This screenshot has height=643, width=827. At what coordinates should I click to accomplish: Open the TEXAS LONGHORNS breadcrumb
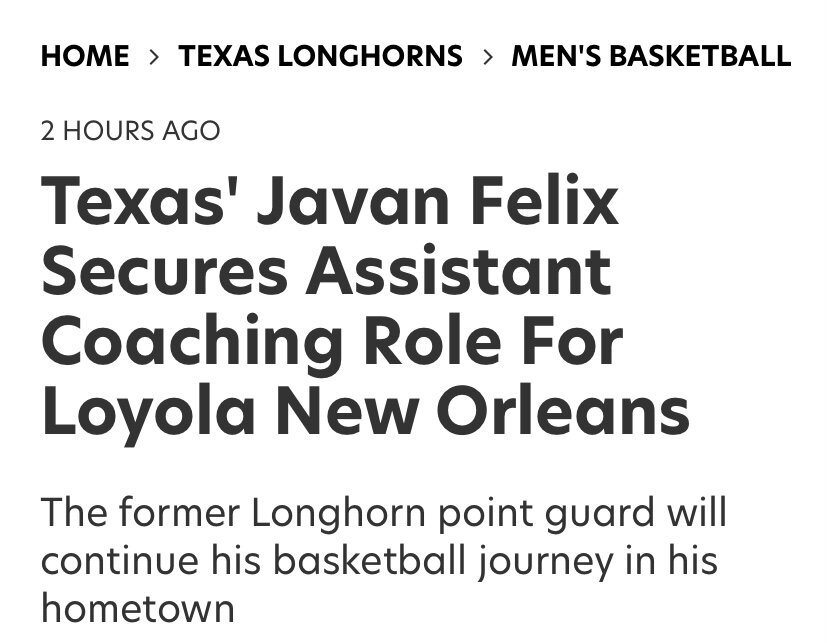[x=320, y=55]
